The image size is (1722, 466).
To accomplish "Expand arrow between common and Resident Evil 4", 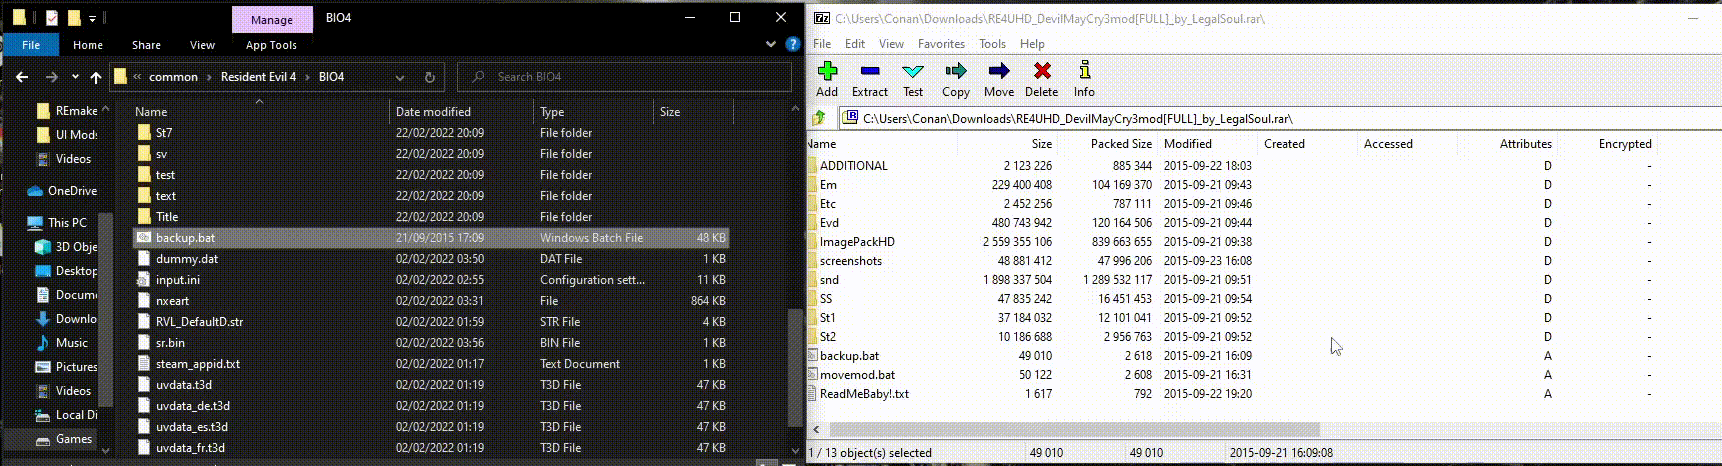I will pyautogui.click(x=209, y=77).
